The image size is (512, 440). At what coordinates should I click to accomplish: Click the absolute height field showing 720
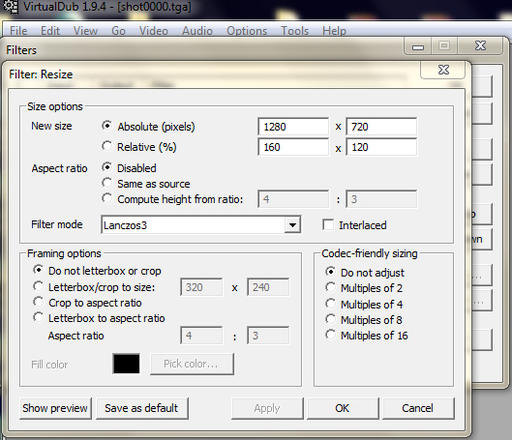click(381, 127)
